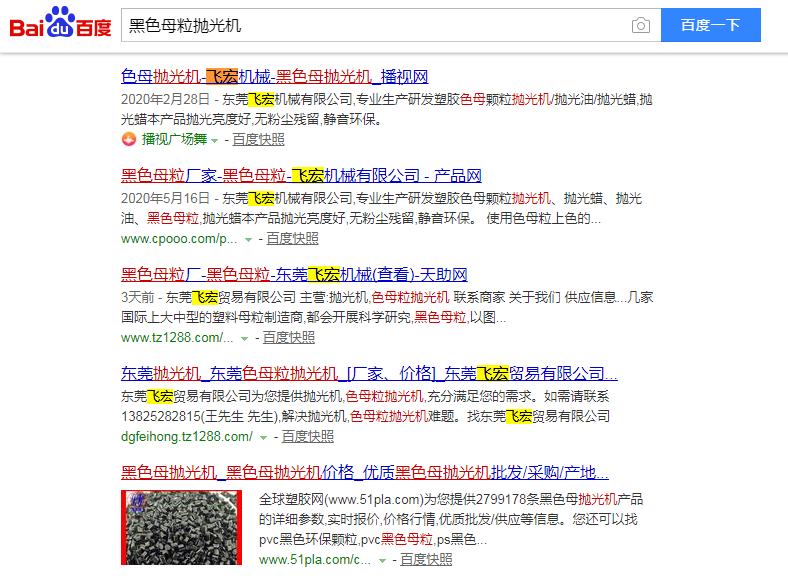Open 百度快照 for dgfeihong.tz1288.com result
This screenshot has width=788, height=585.
[x=308, y=436]
